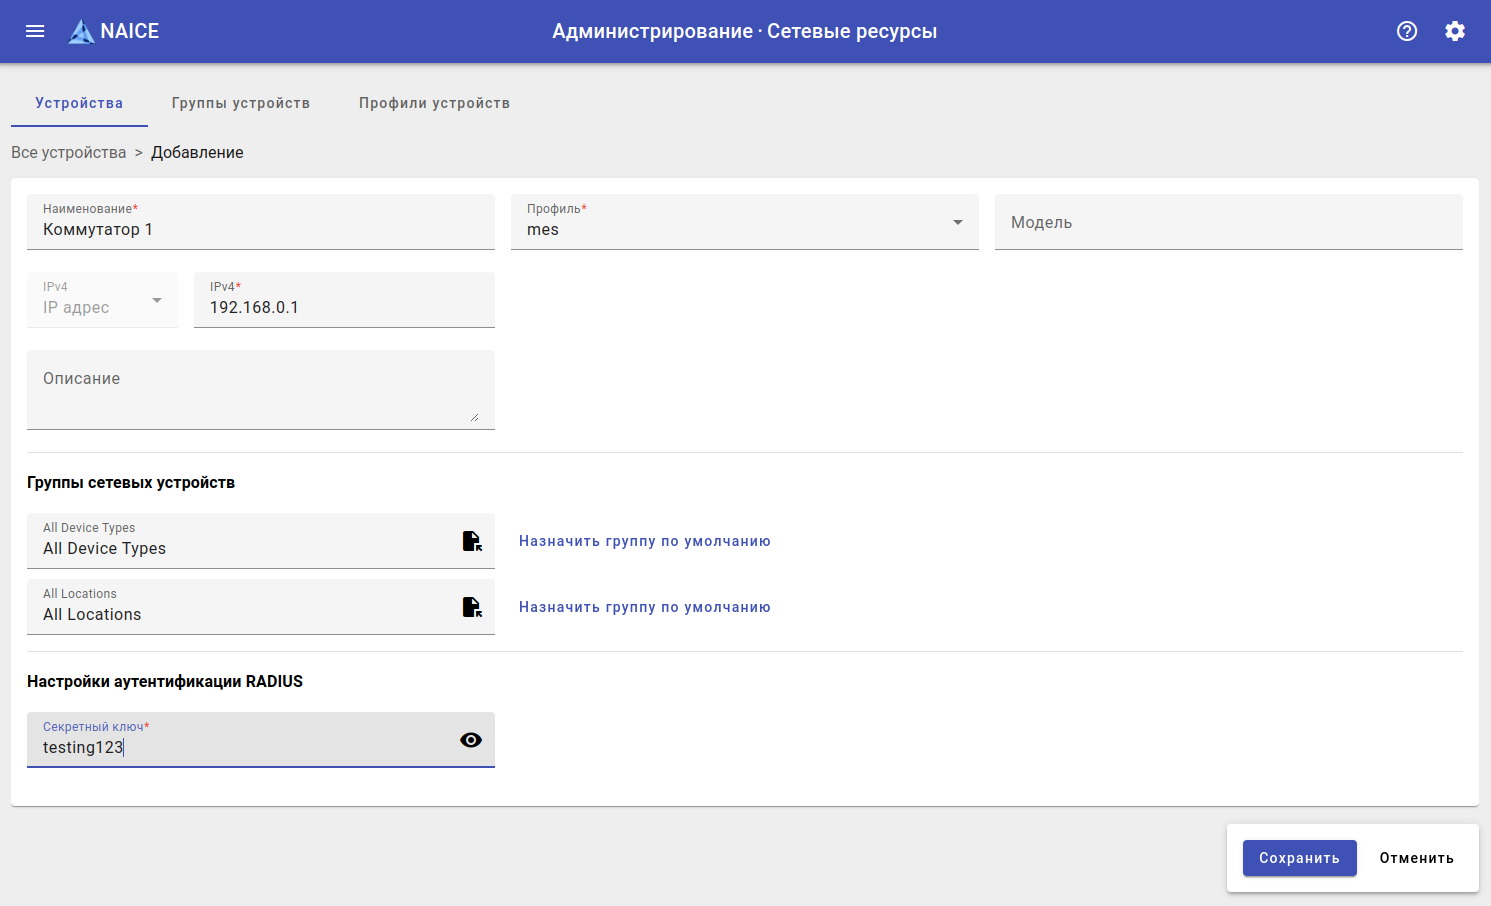This screenshot has height=906, width=1491.
Task: Click the All Device Types group picker icon
Action: 472,541
